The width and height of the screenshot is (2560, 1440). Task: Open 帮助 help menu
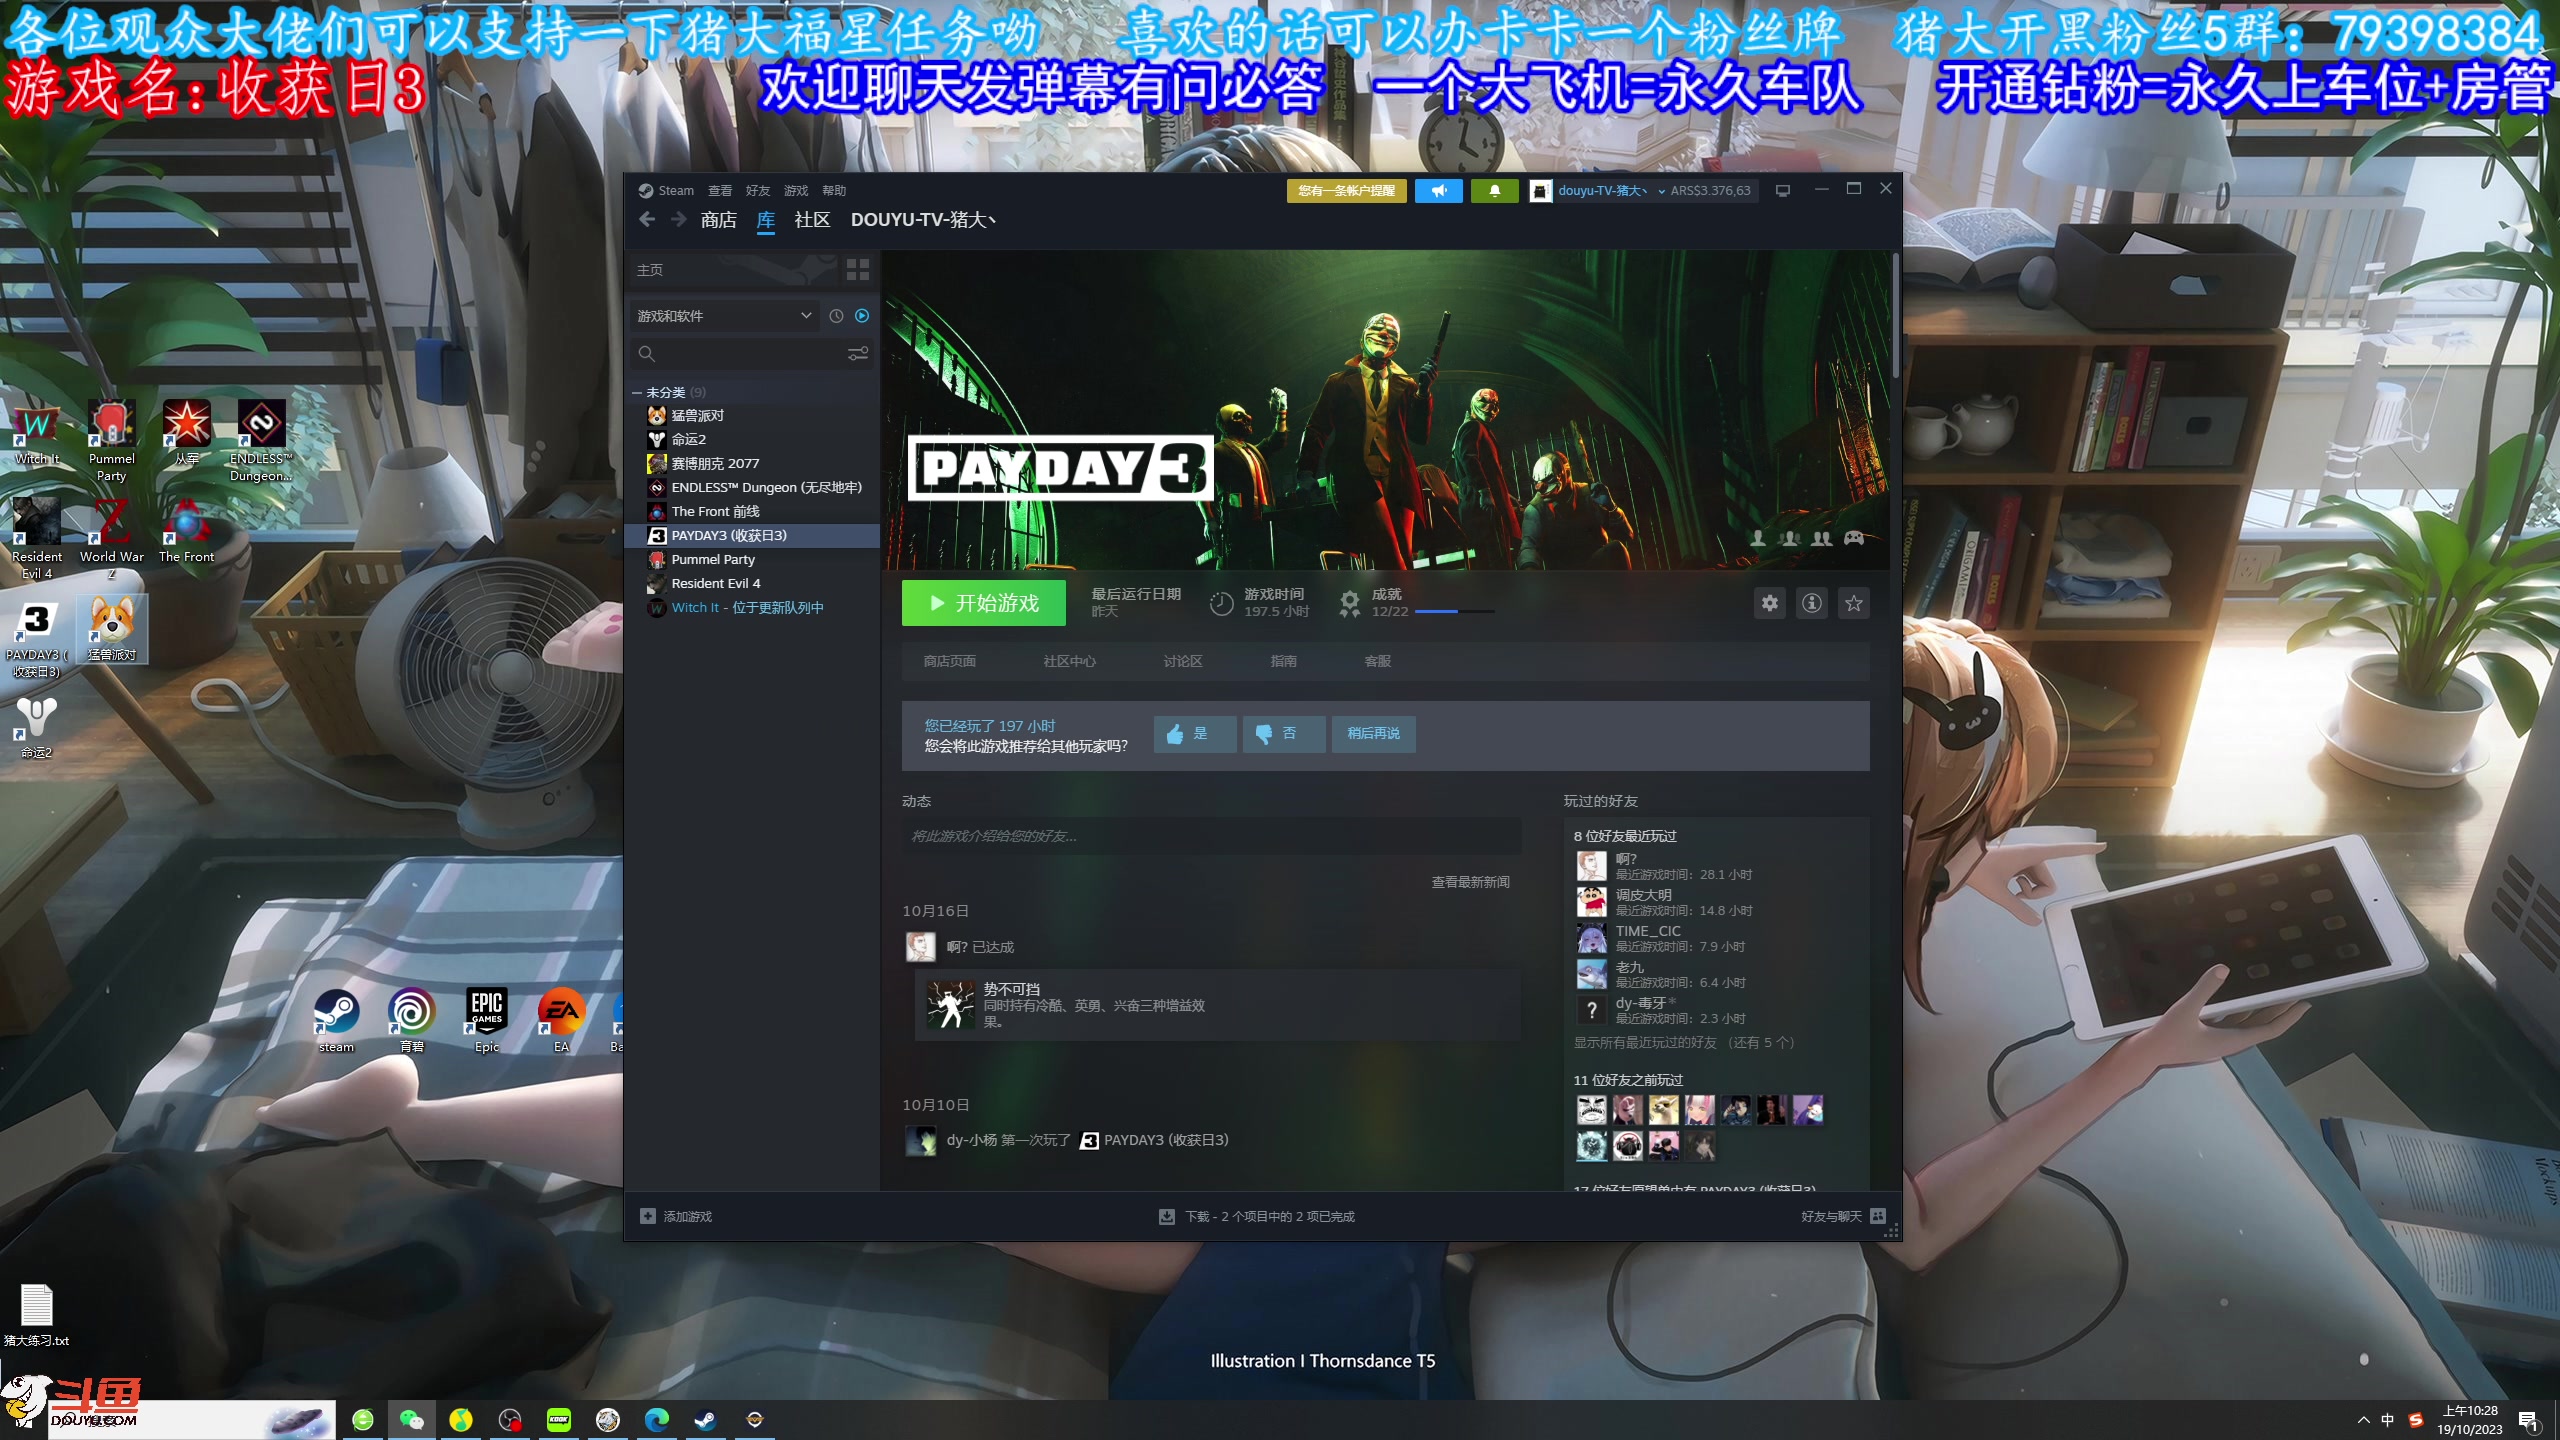834,190
